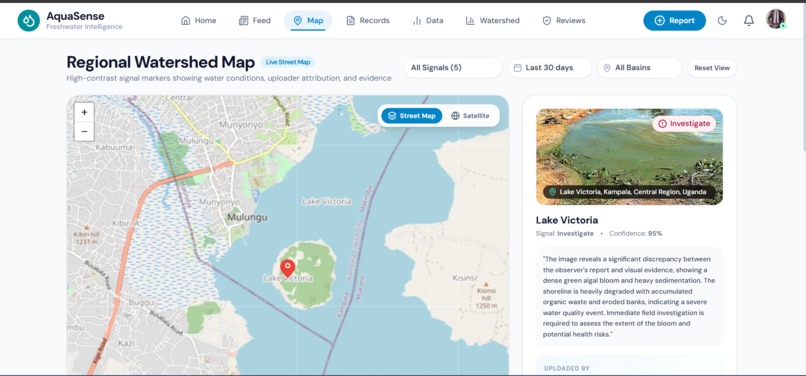Switch to Satellite layer view

pos(470,116)
